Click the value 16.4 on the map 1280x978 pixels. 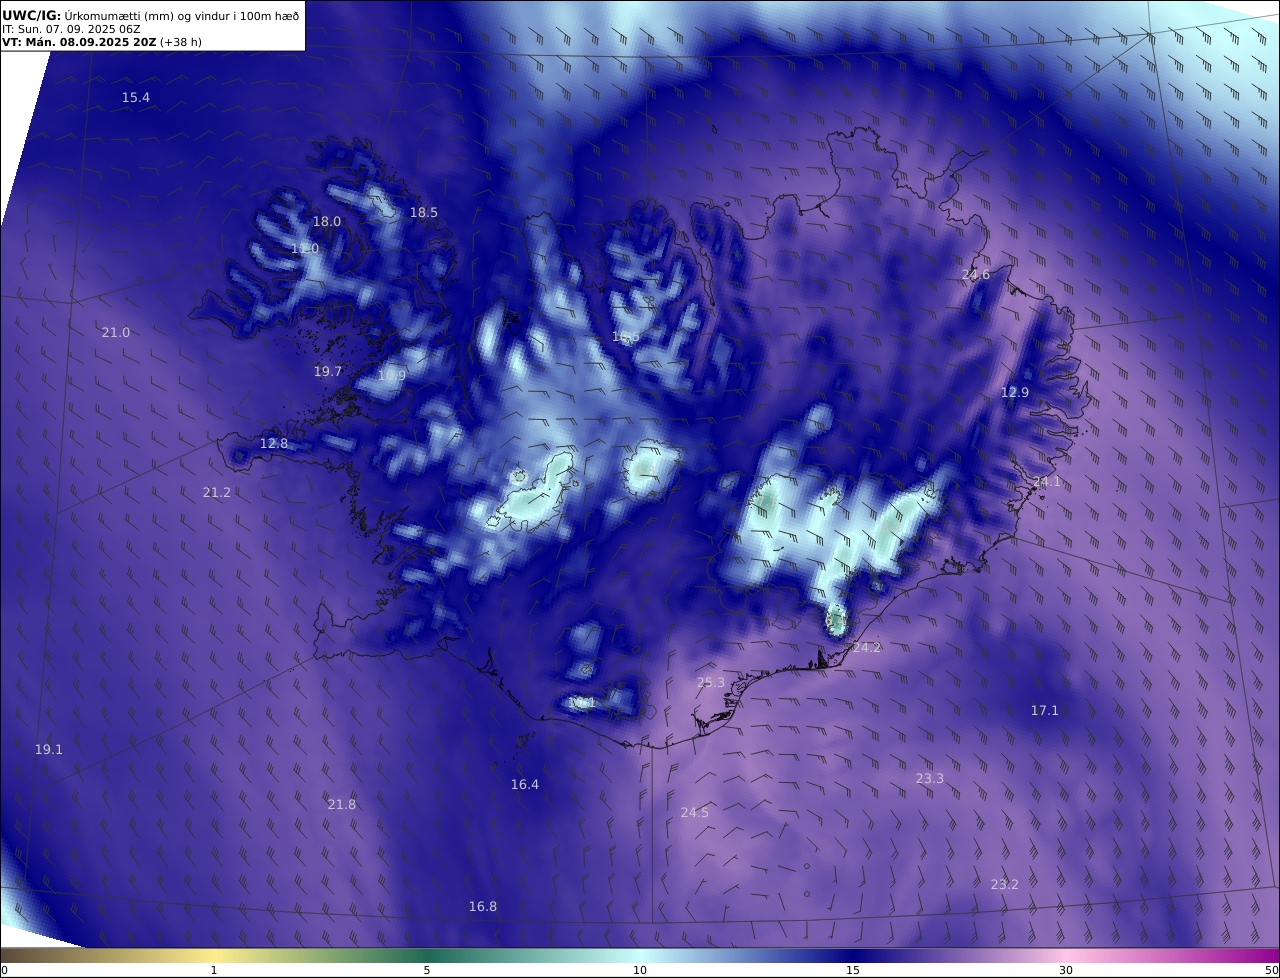click(525, 784)
